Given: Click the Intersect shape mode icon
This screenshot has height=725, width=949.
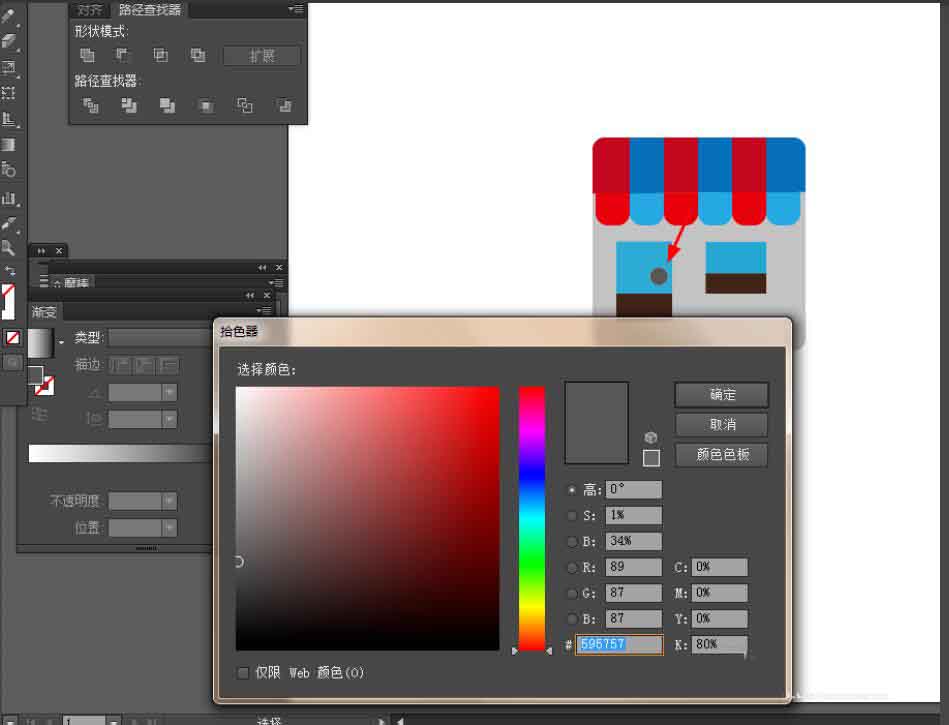Looking at the screenshot, I should 160,56.
